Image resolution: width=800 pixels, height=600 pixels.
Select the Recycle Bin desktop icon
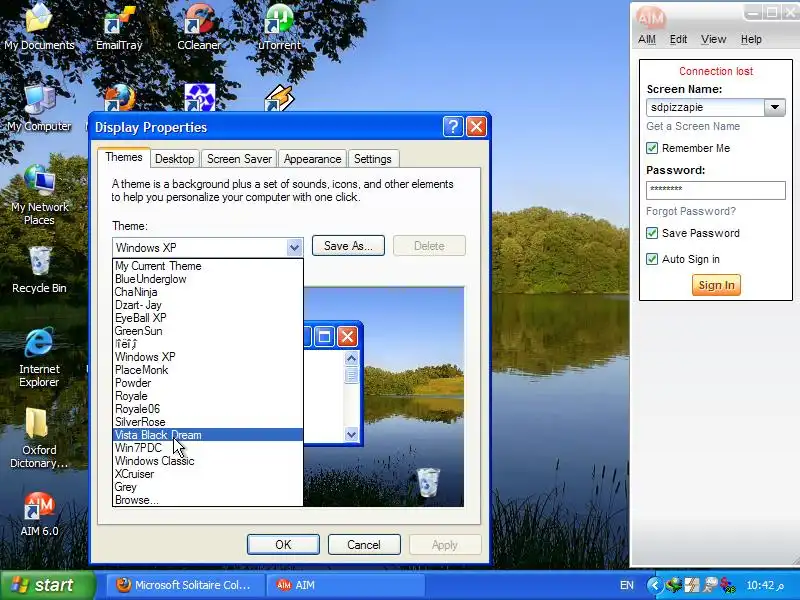39,270
